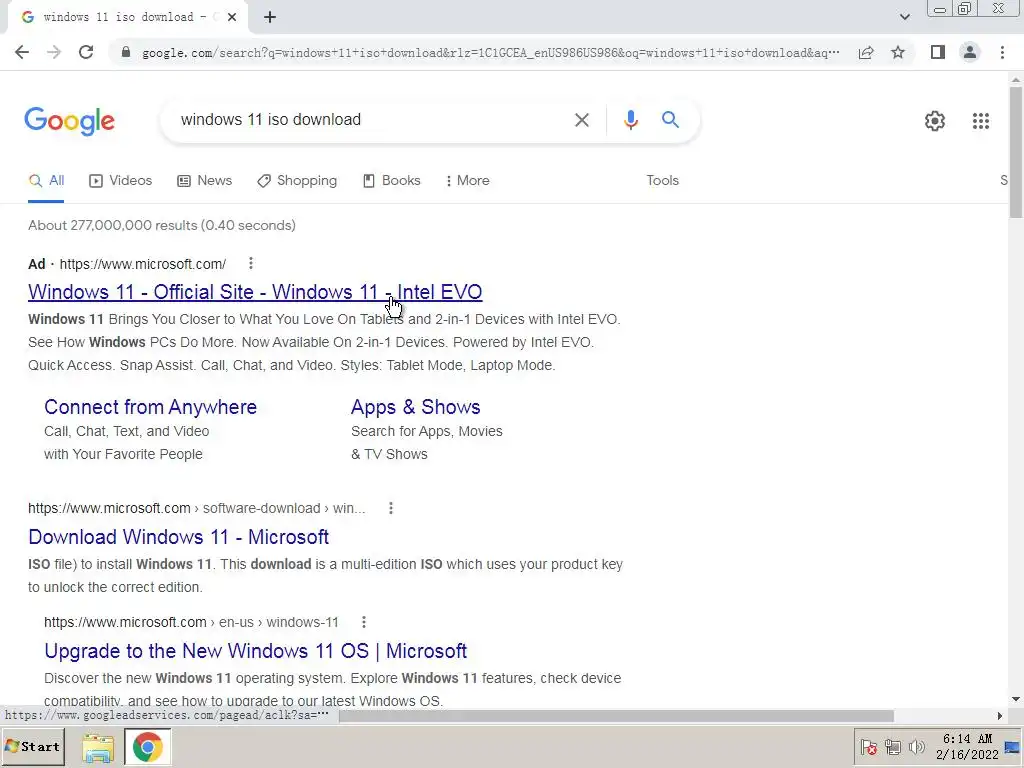Open a new browser tab

click(270, 18)
